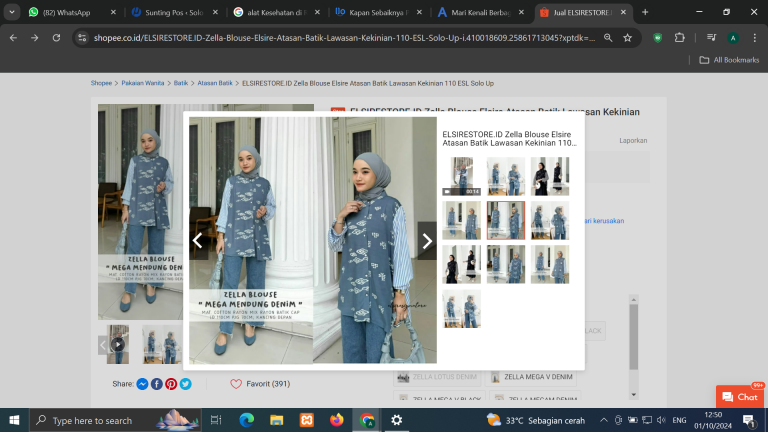Open the Shopee breadcrumb link

pyautogui.click(x=101, y=83)
